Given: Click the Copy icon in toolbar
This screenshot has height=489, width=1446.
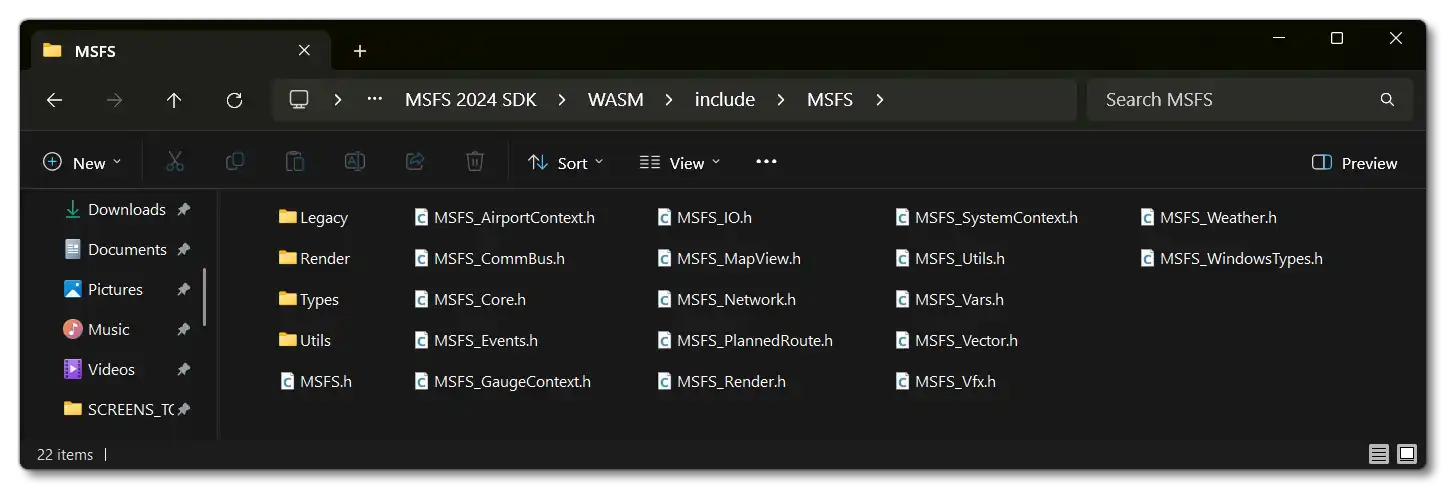Looking at the screenshot, I should coord(235,162).
